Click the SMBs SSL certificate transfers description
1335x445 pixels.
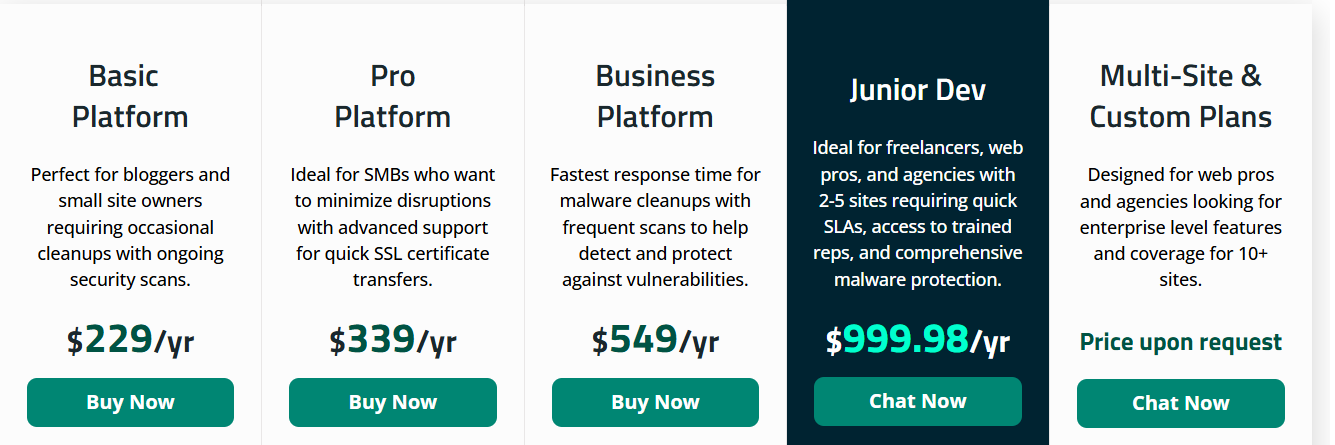pyautogui.click(x=392, y=227)
